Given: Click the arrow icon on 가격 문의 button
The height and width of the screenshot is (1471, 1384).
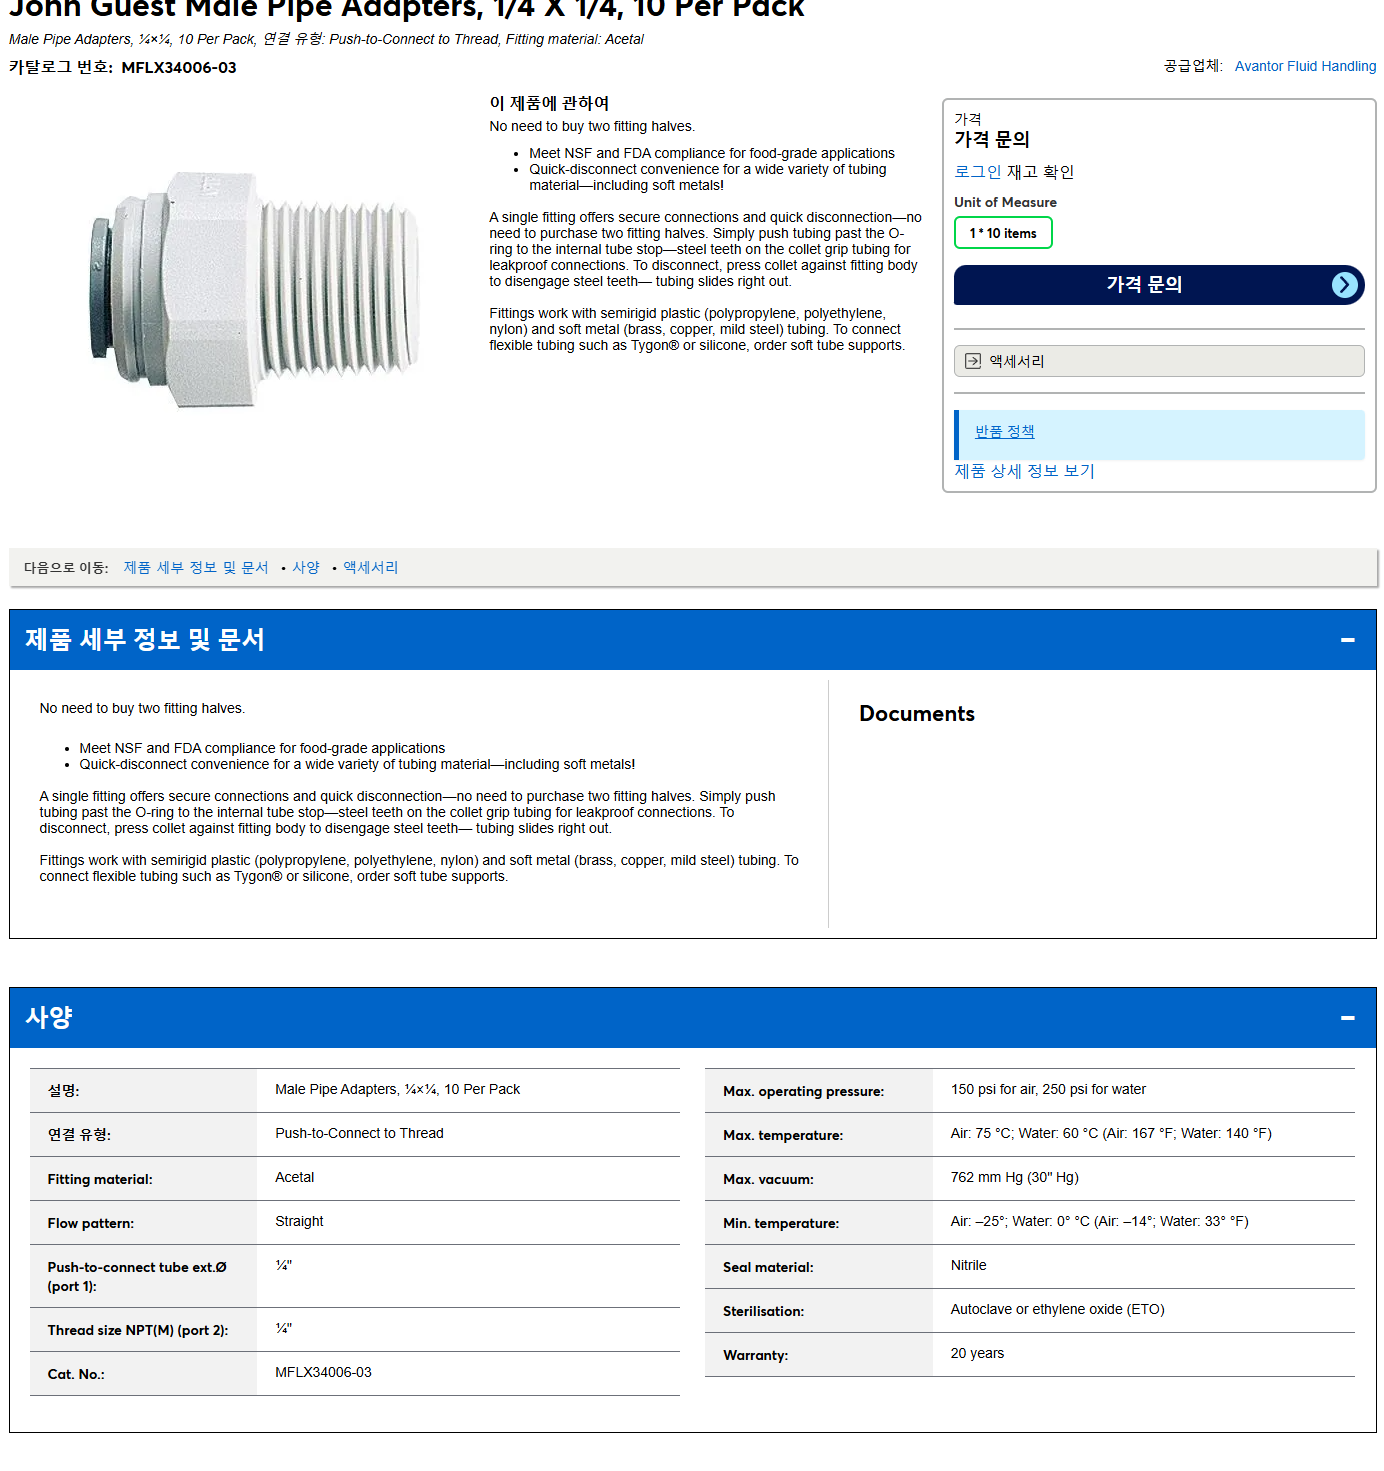Looking at the screenshot, I should coord(1345,285).
